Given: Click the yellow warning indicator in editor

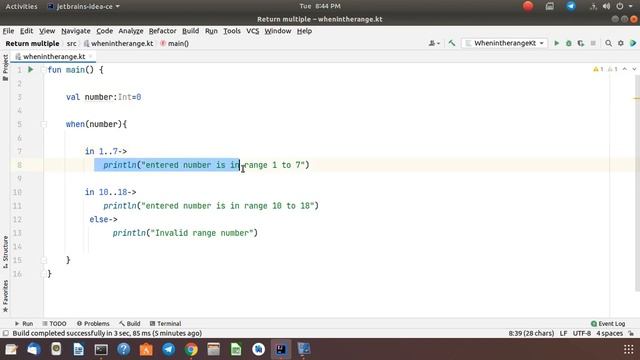Looking at the screenshot, I should (x=598, y=69).
